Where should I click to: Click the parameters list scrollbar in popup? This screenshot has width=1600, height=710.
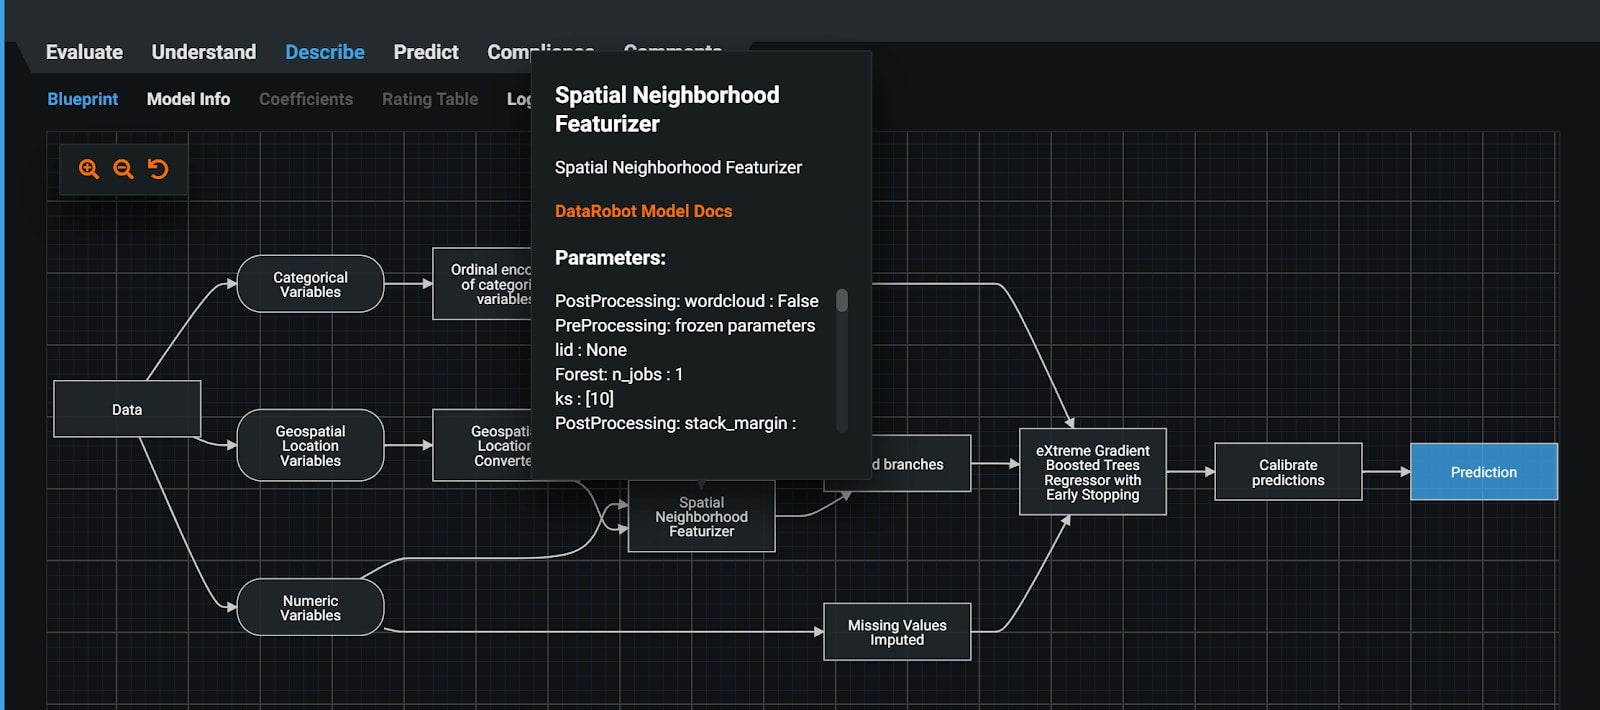point(842,301)
